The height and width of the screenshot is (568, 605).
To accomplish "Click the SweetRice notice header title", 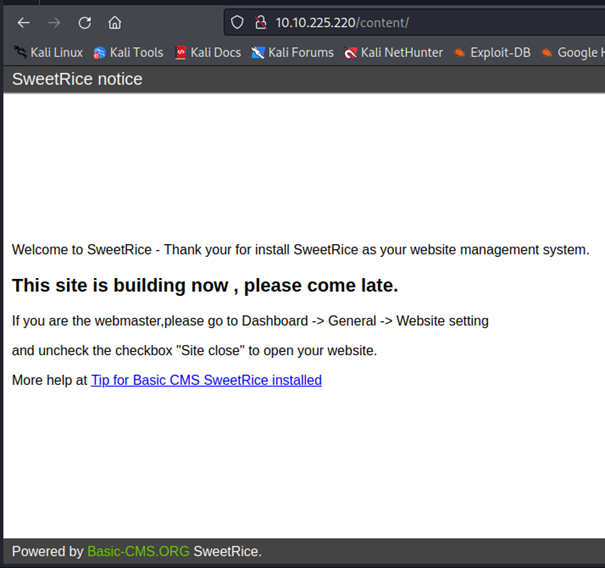I will 77,79.
